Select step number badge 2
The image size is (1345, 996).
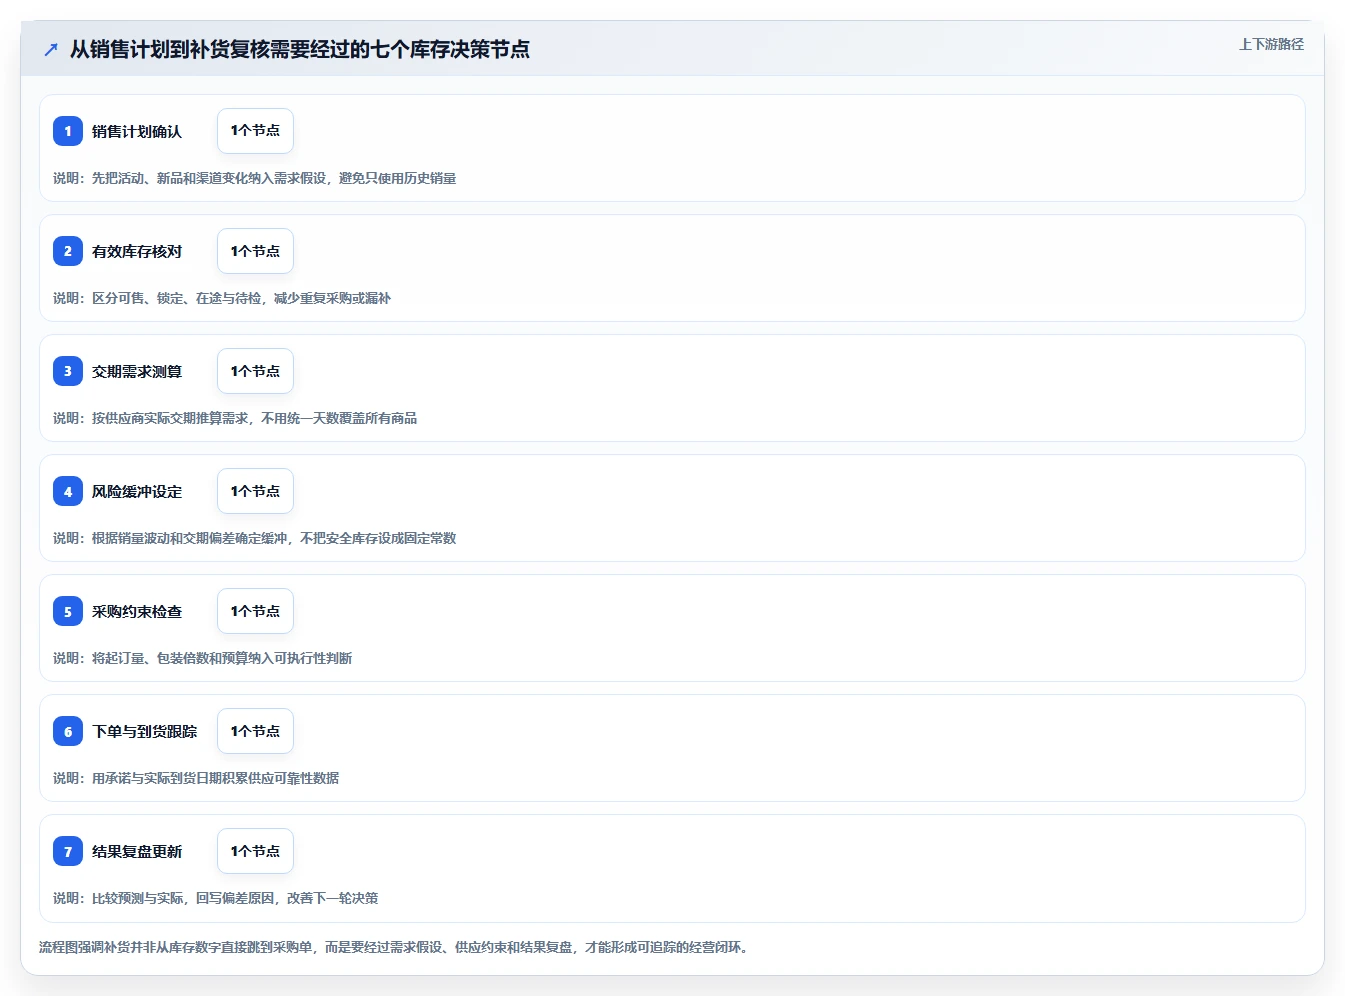[68, 251]
